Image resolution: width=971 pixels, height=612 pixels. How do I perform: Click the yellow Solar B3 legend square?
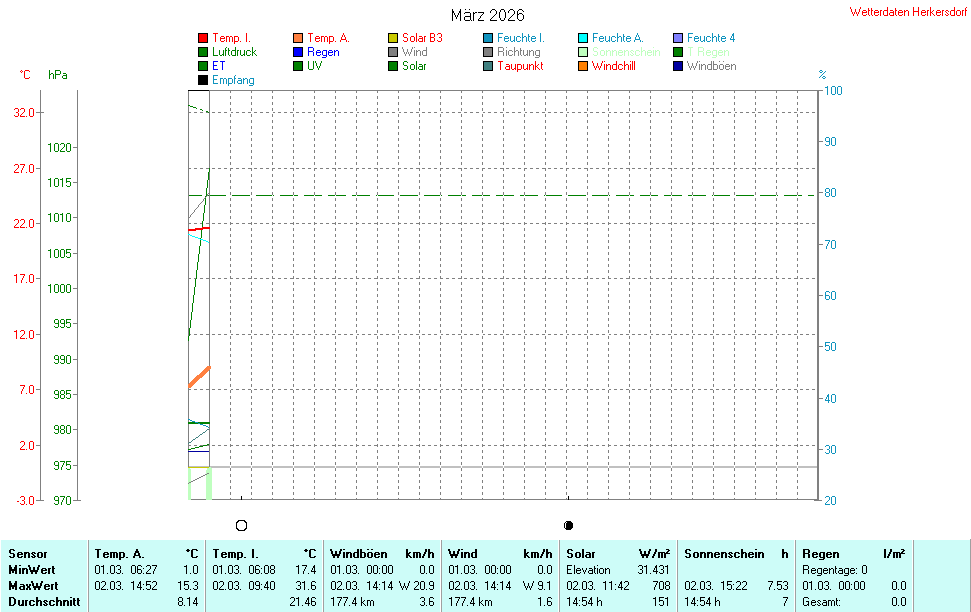coord(393,38)
